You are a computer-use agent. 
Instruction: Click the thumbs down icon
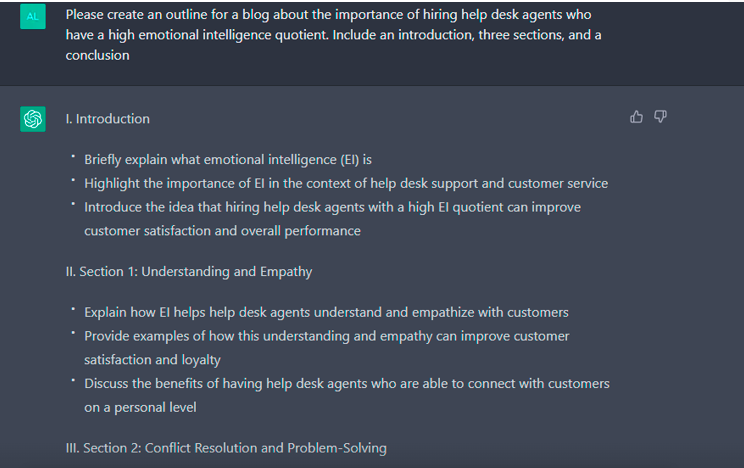tap(660, 117)
